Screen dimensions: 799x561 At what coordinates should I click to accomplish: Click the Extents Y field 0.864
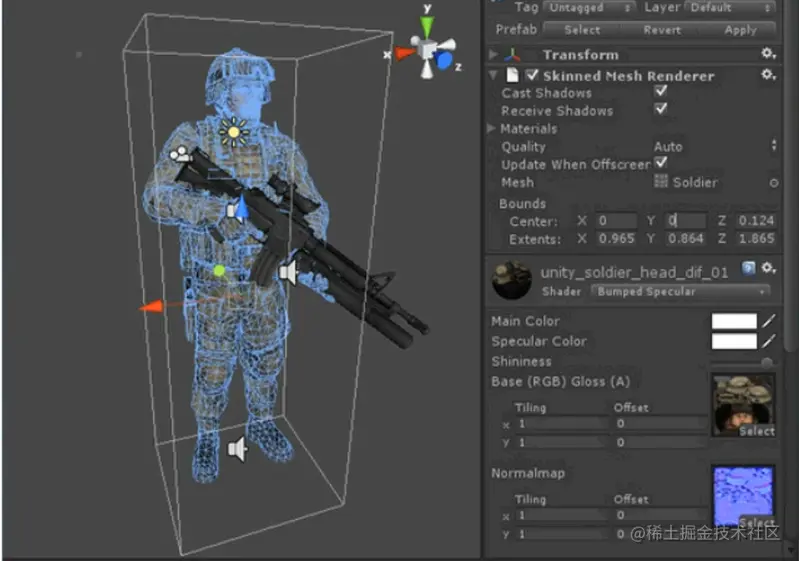(x=685, y=238)
